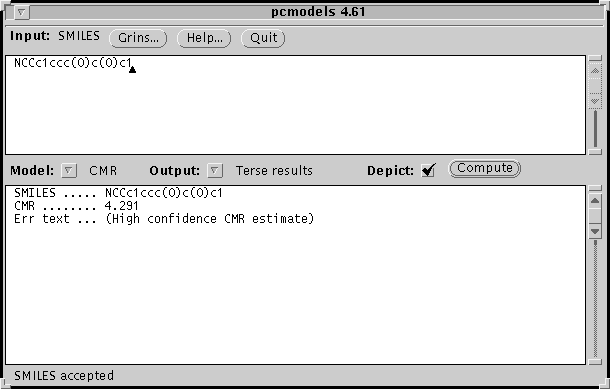Click the SMILES input text area
Viewport: 610px width, 389px height.
click(x=295, y=105)
